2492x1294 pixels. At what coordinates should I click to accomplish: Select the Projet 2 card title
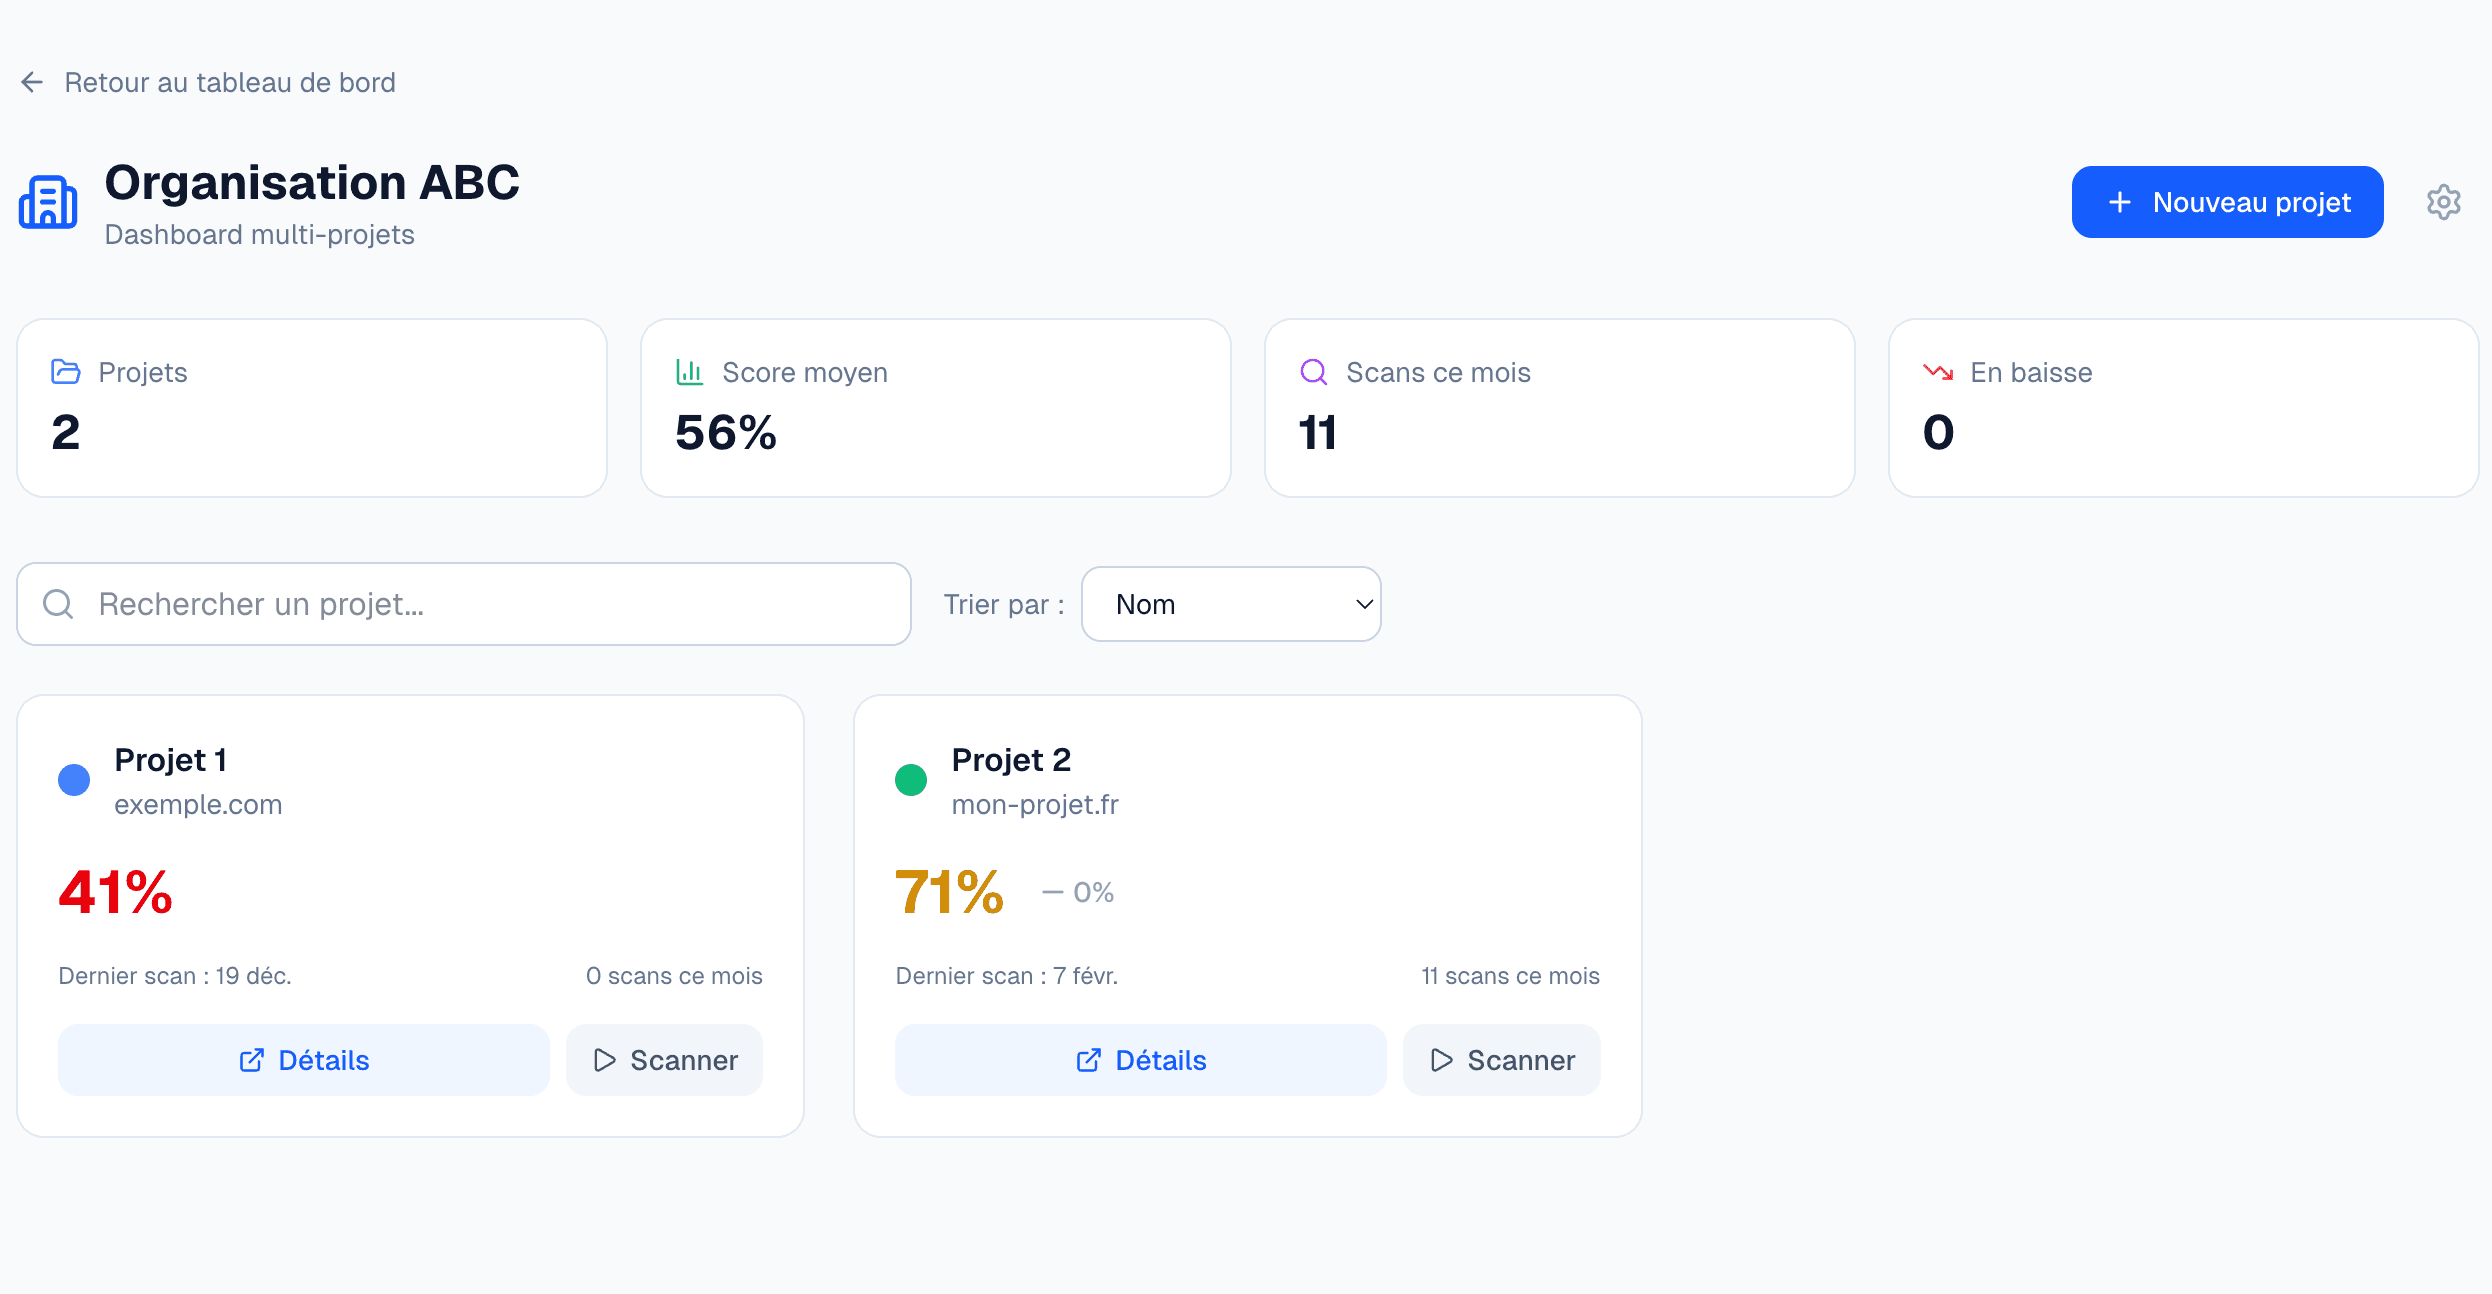(x=1011, y=759)
